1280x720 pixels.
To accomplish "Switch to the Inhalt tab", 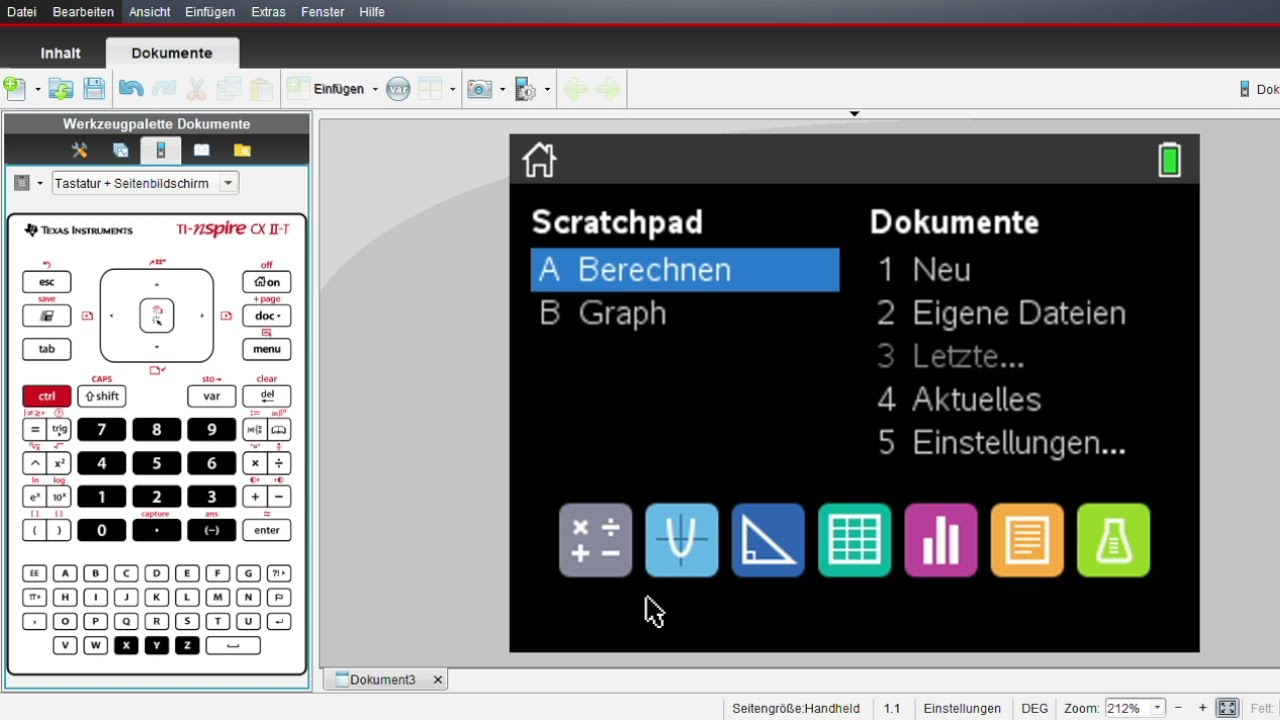I will coord(60,53).
